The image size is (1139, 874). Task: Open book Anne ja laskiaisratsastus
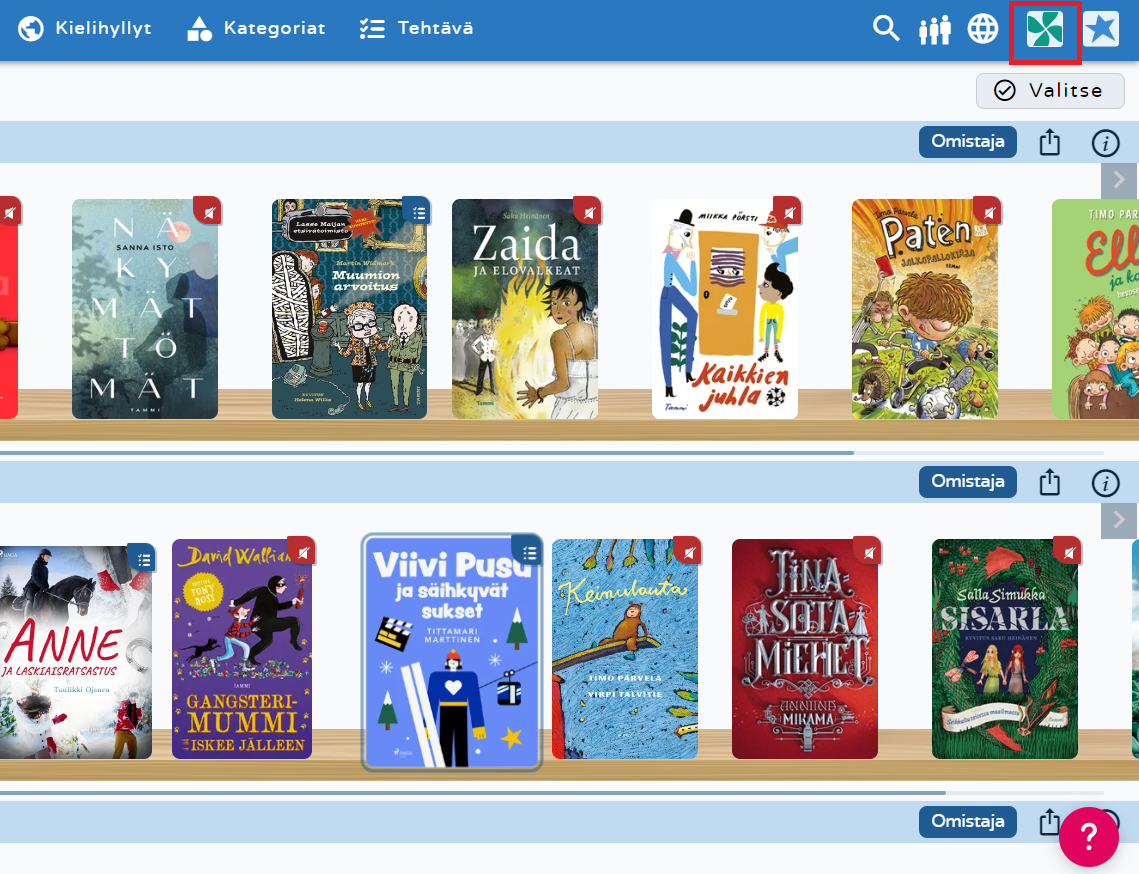[x=76, y=652]
